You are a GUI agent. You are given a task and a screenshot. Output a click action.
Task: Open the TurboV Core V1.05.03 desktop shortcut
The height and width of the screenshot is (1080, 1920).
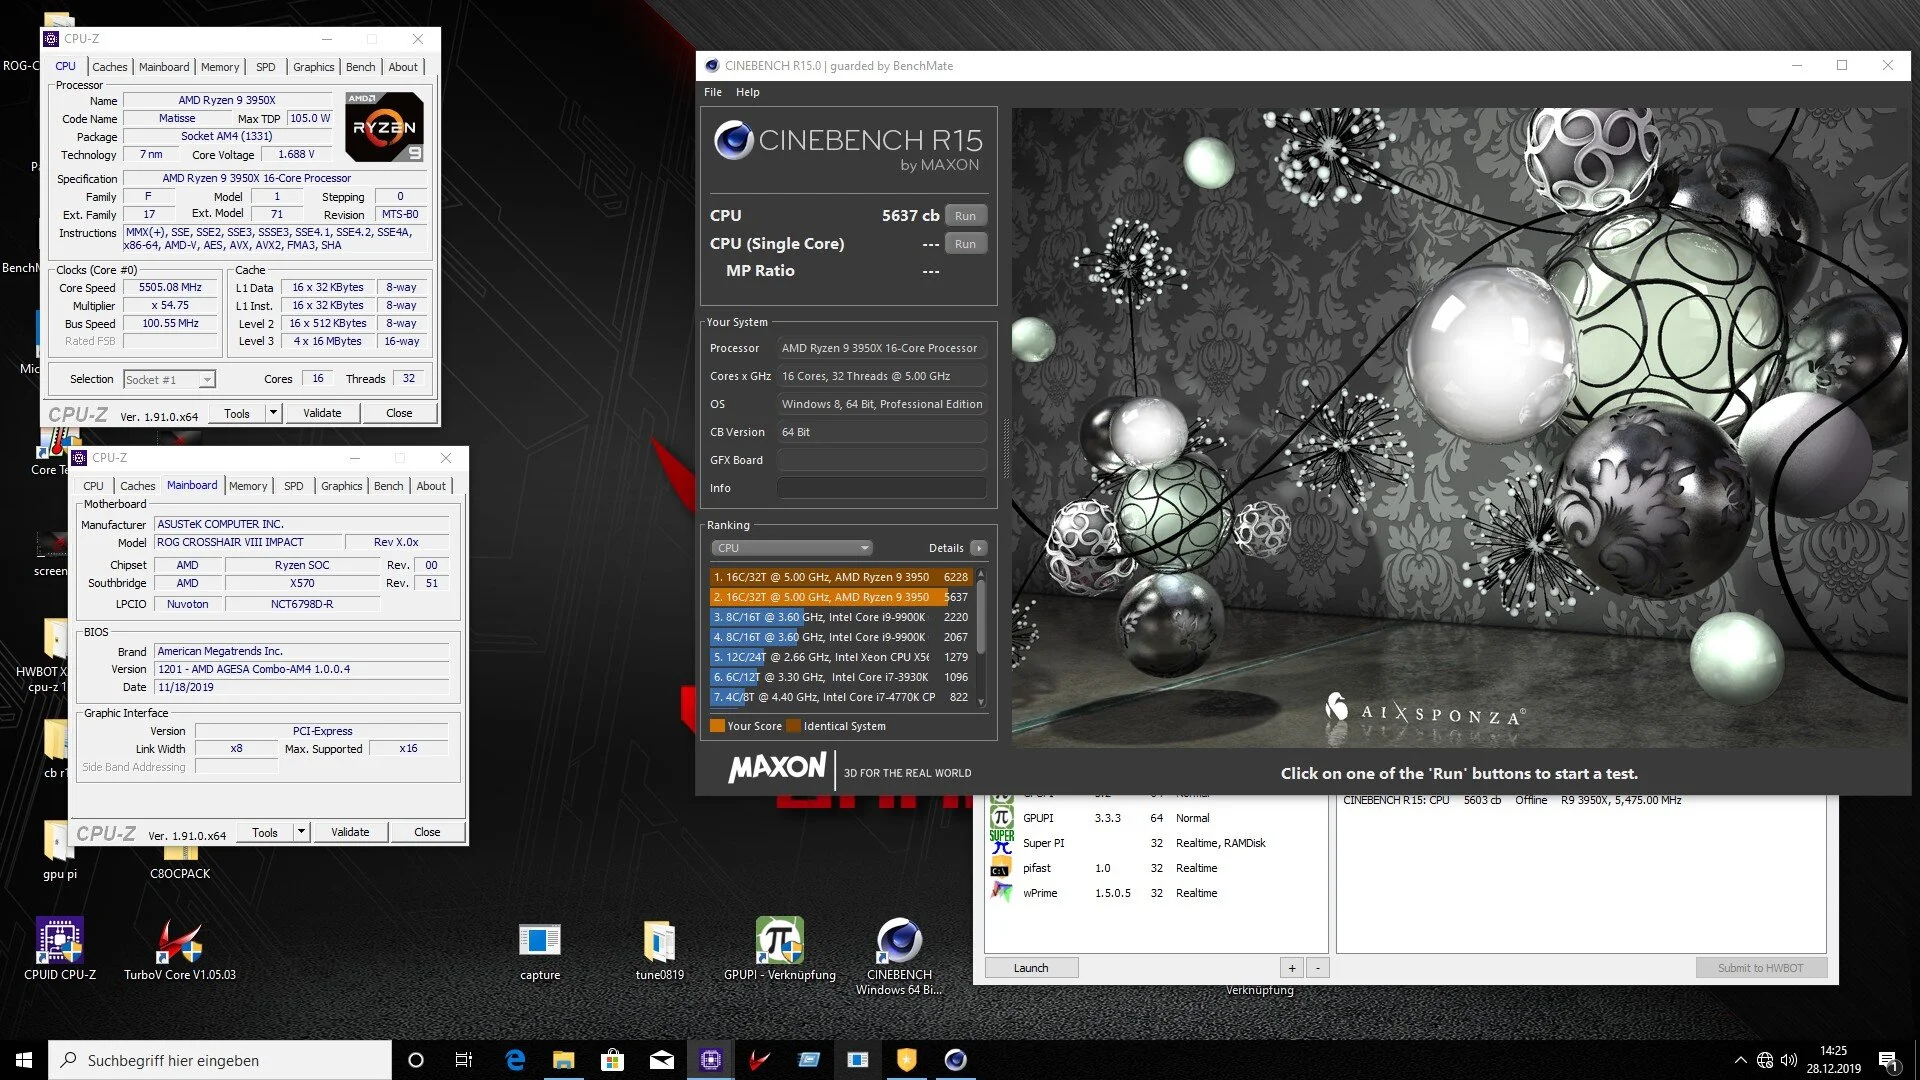coord(180,941)
